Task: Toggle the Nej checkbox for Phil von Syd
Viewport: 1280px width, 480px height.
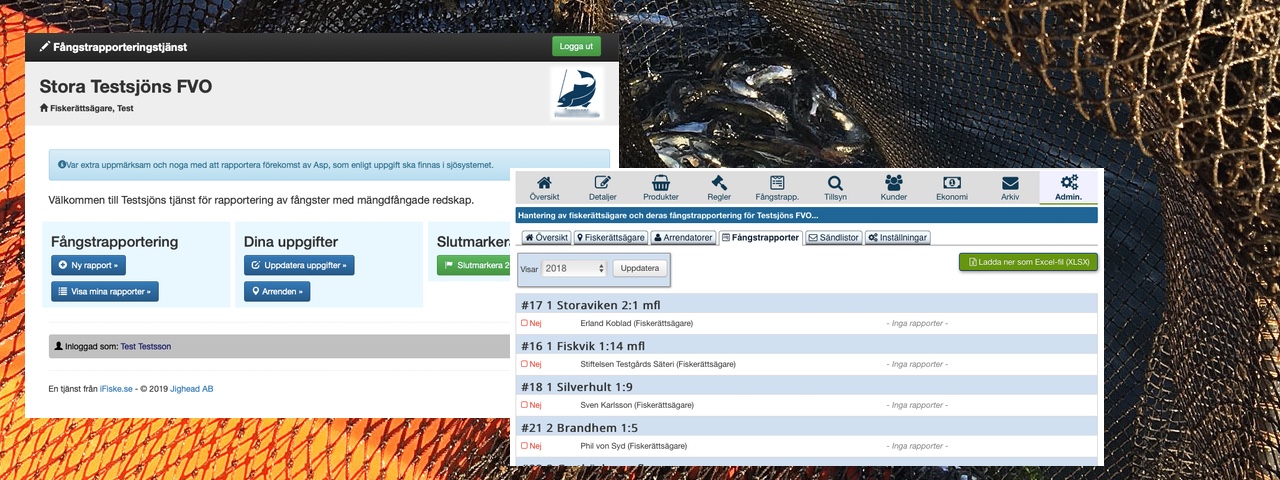Action: 524,446
